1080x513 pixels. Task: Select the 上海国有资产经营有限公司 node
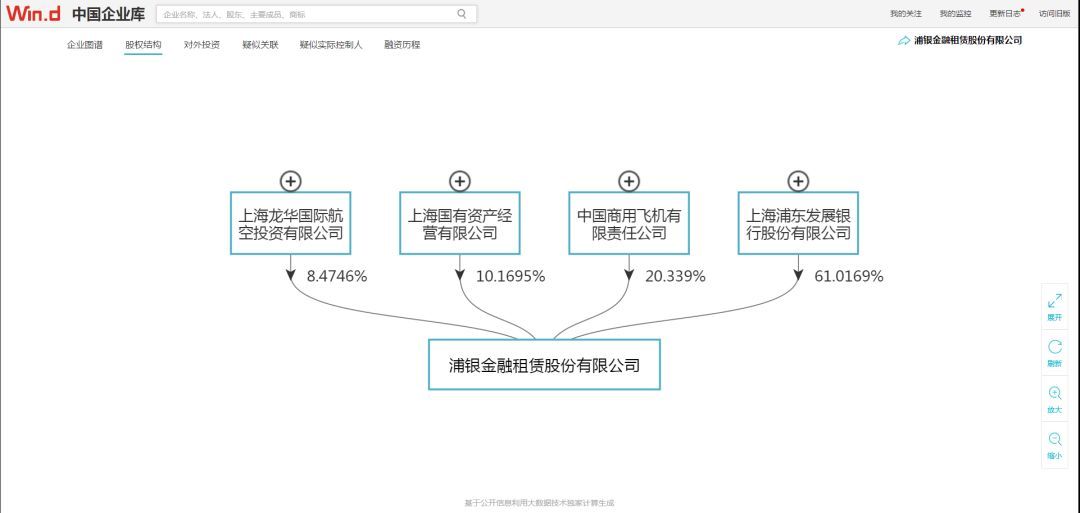coord(459,223)
